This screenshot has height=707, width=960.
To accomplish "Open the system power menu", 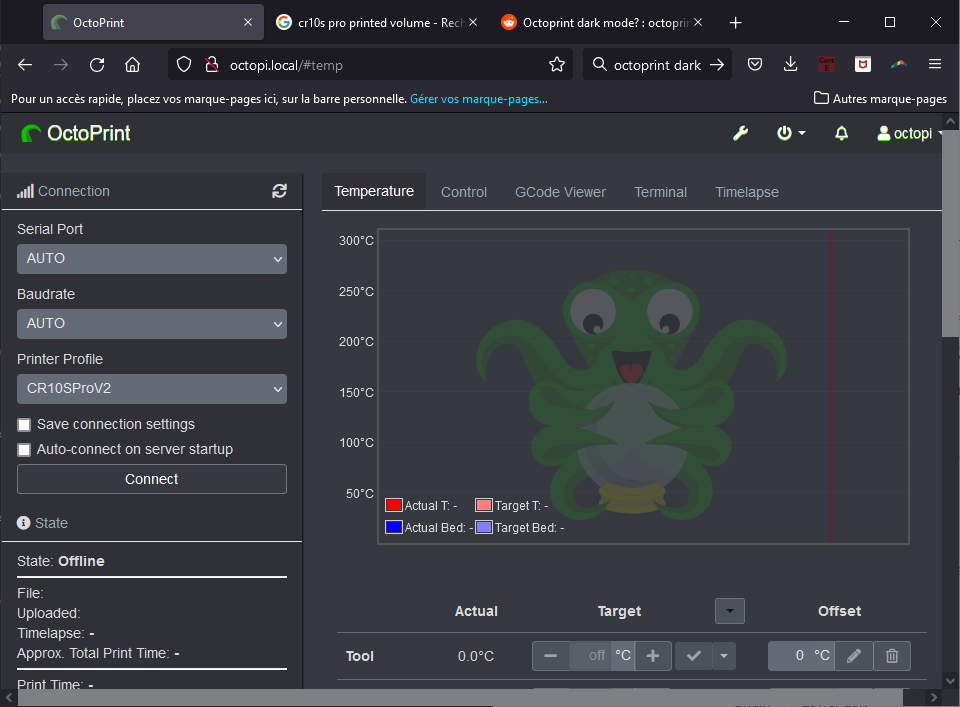I will click(x=790, y=133).
